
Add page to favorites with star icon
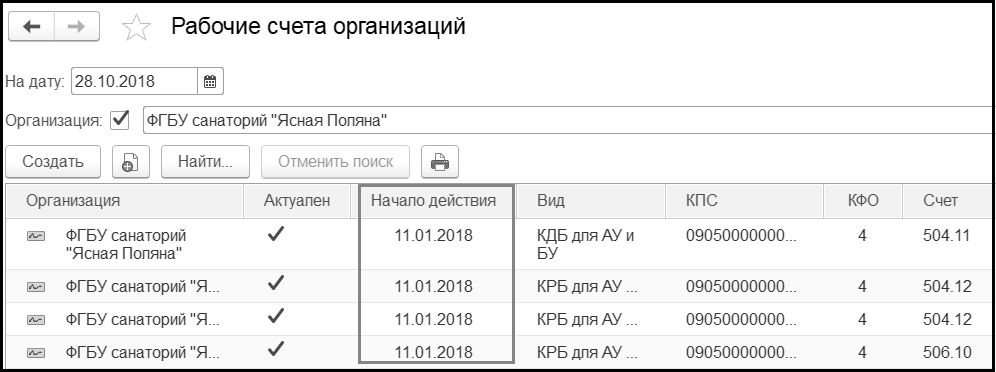[136, 28]
